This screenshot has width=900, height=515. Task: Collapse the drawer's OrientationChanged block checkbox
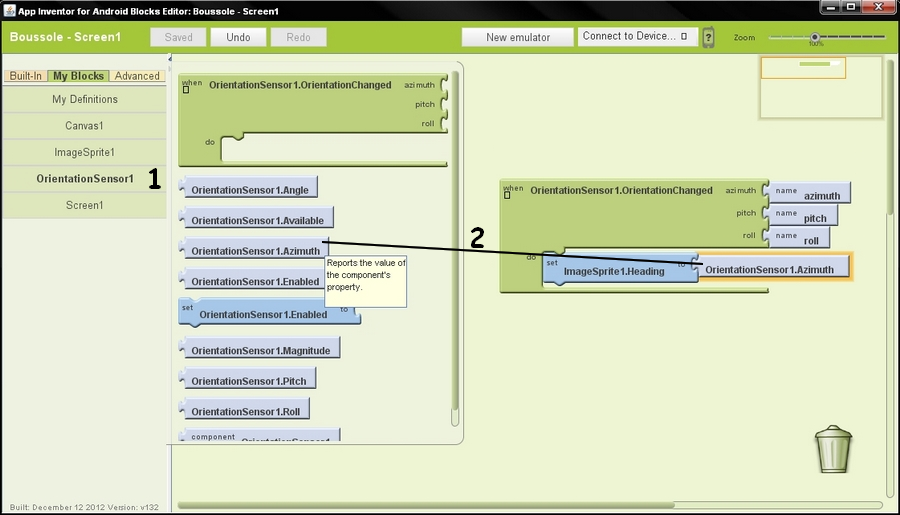coord(186,90)
